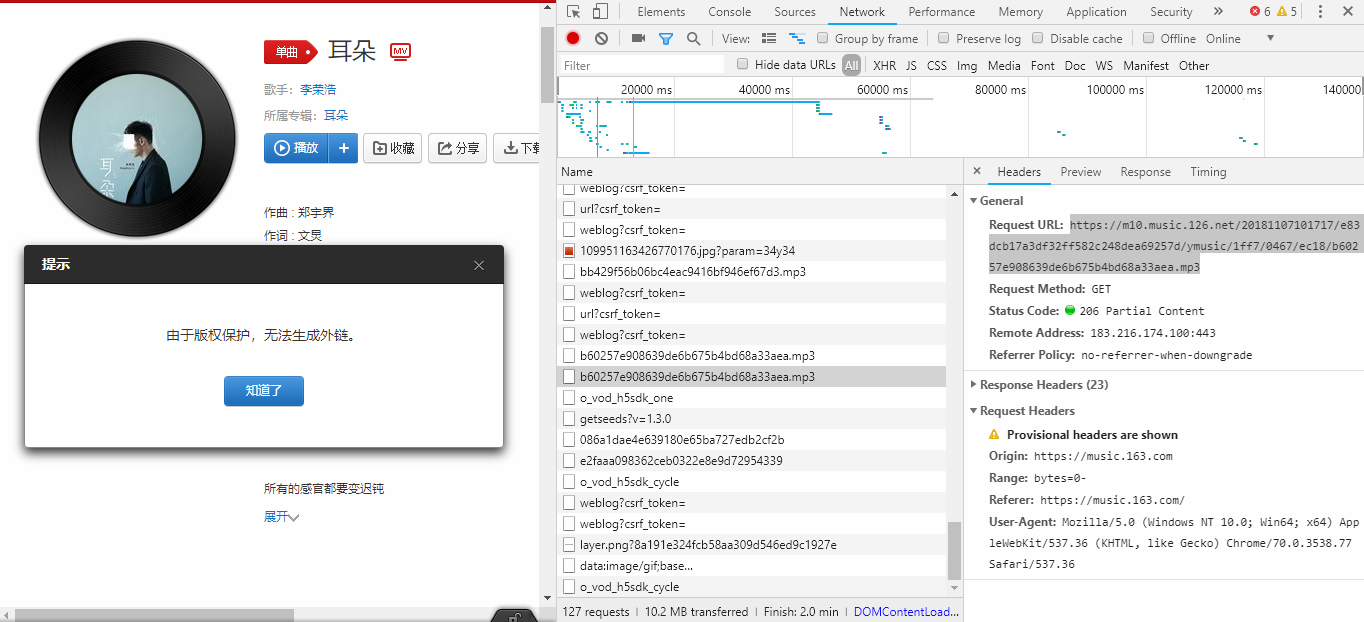Enable the Preserve log option
The width and height of the screenshot is (1364, 622).
point(943,38)
